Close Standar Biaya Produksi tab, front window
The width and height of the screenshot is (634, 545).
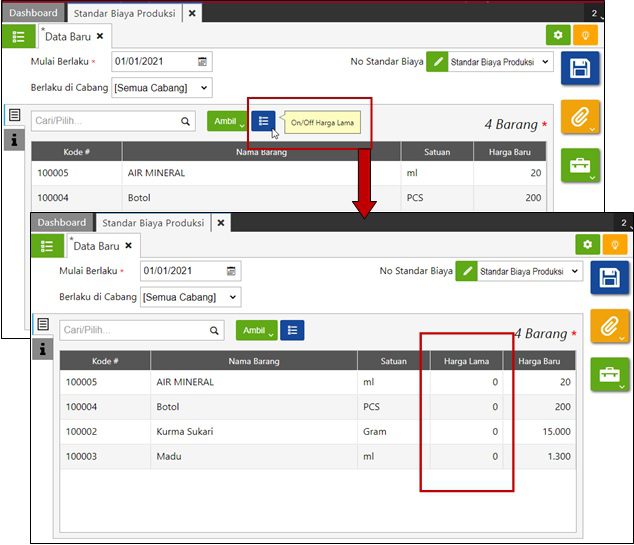coord(221,223)
